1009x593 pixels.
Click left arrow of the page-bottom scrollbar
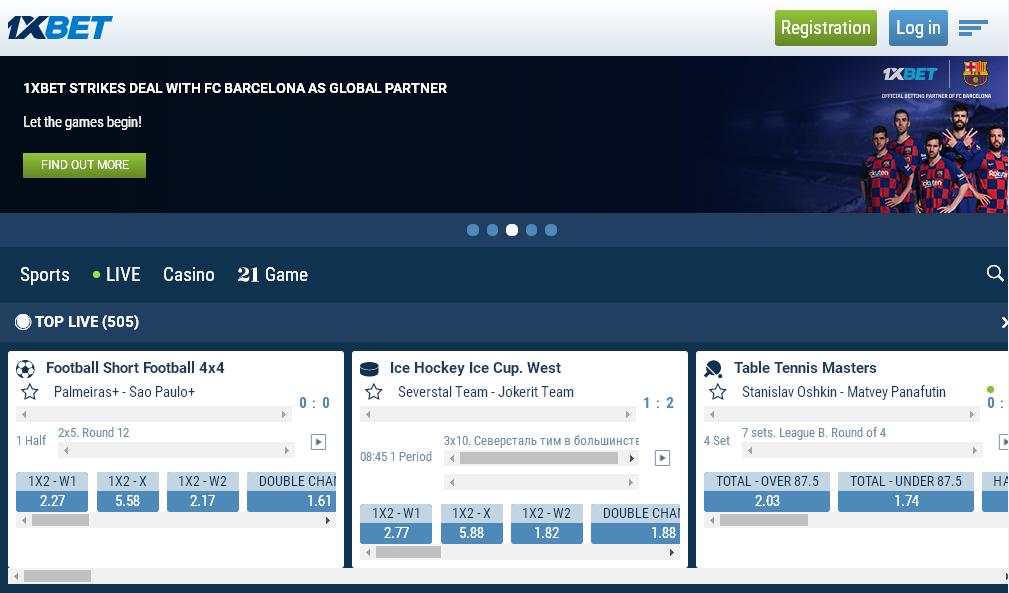(x=16, y=576)
